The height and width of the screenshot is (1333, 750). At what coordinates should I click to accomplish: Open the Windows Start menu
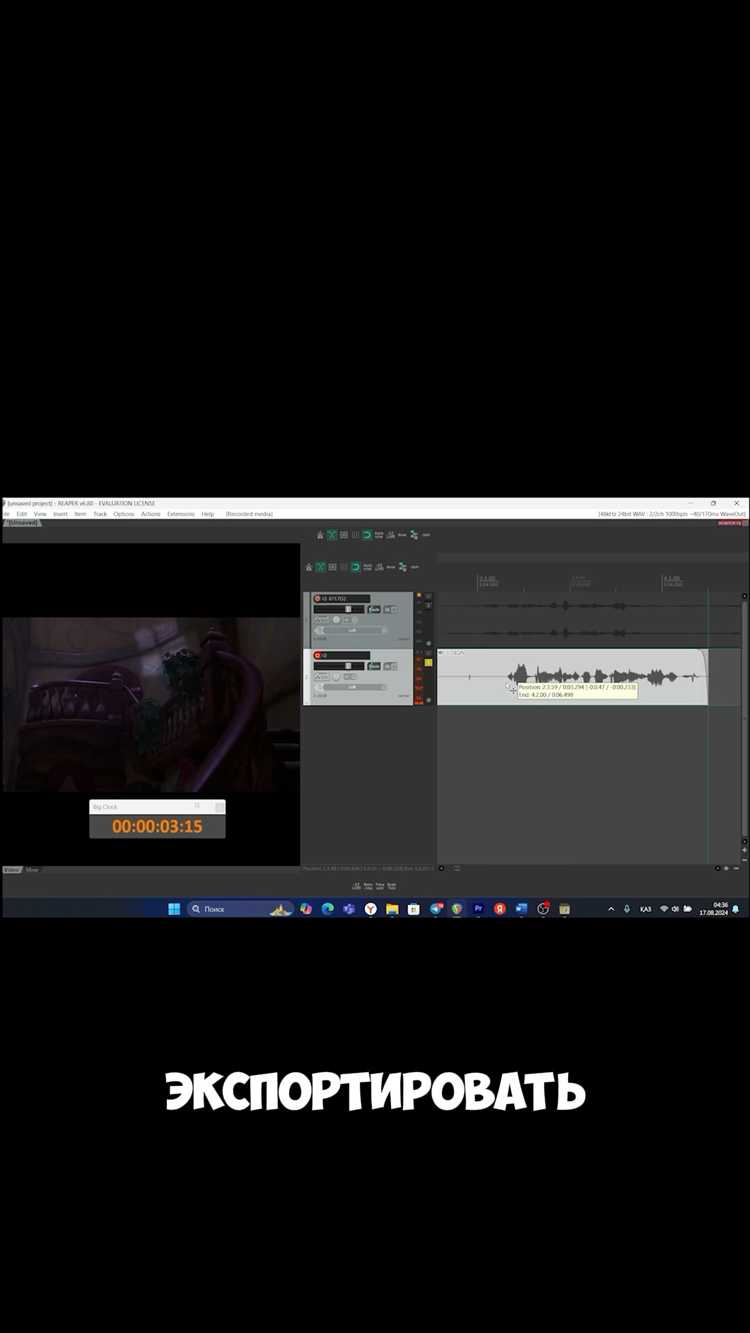coord(174,909)
